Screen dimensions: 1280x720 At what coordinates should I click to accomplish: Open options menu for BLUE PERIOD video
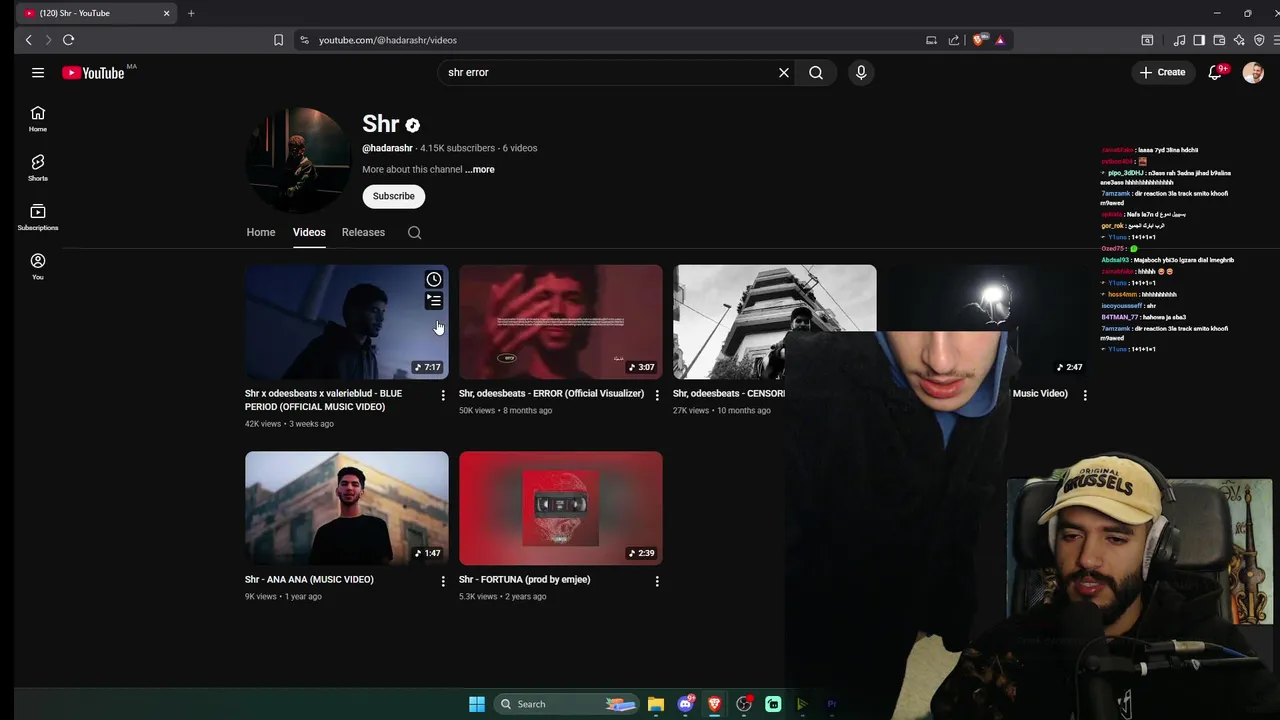(x=443, y=395)
